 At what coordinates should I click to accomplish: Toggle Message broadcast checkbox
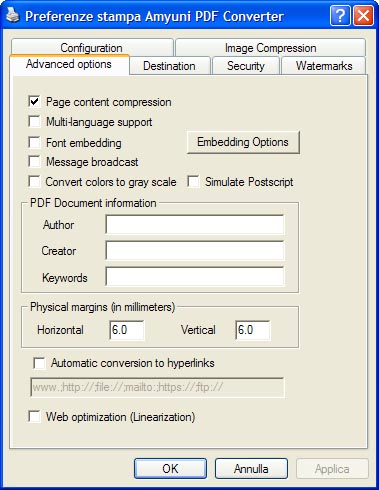(35, 162)
